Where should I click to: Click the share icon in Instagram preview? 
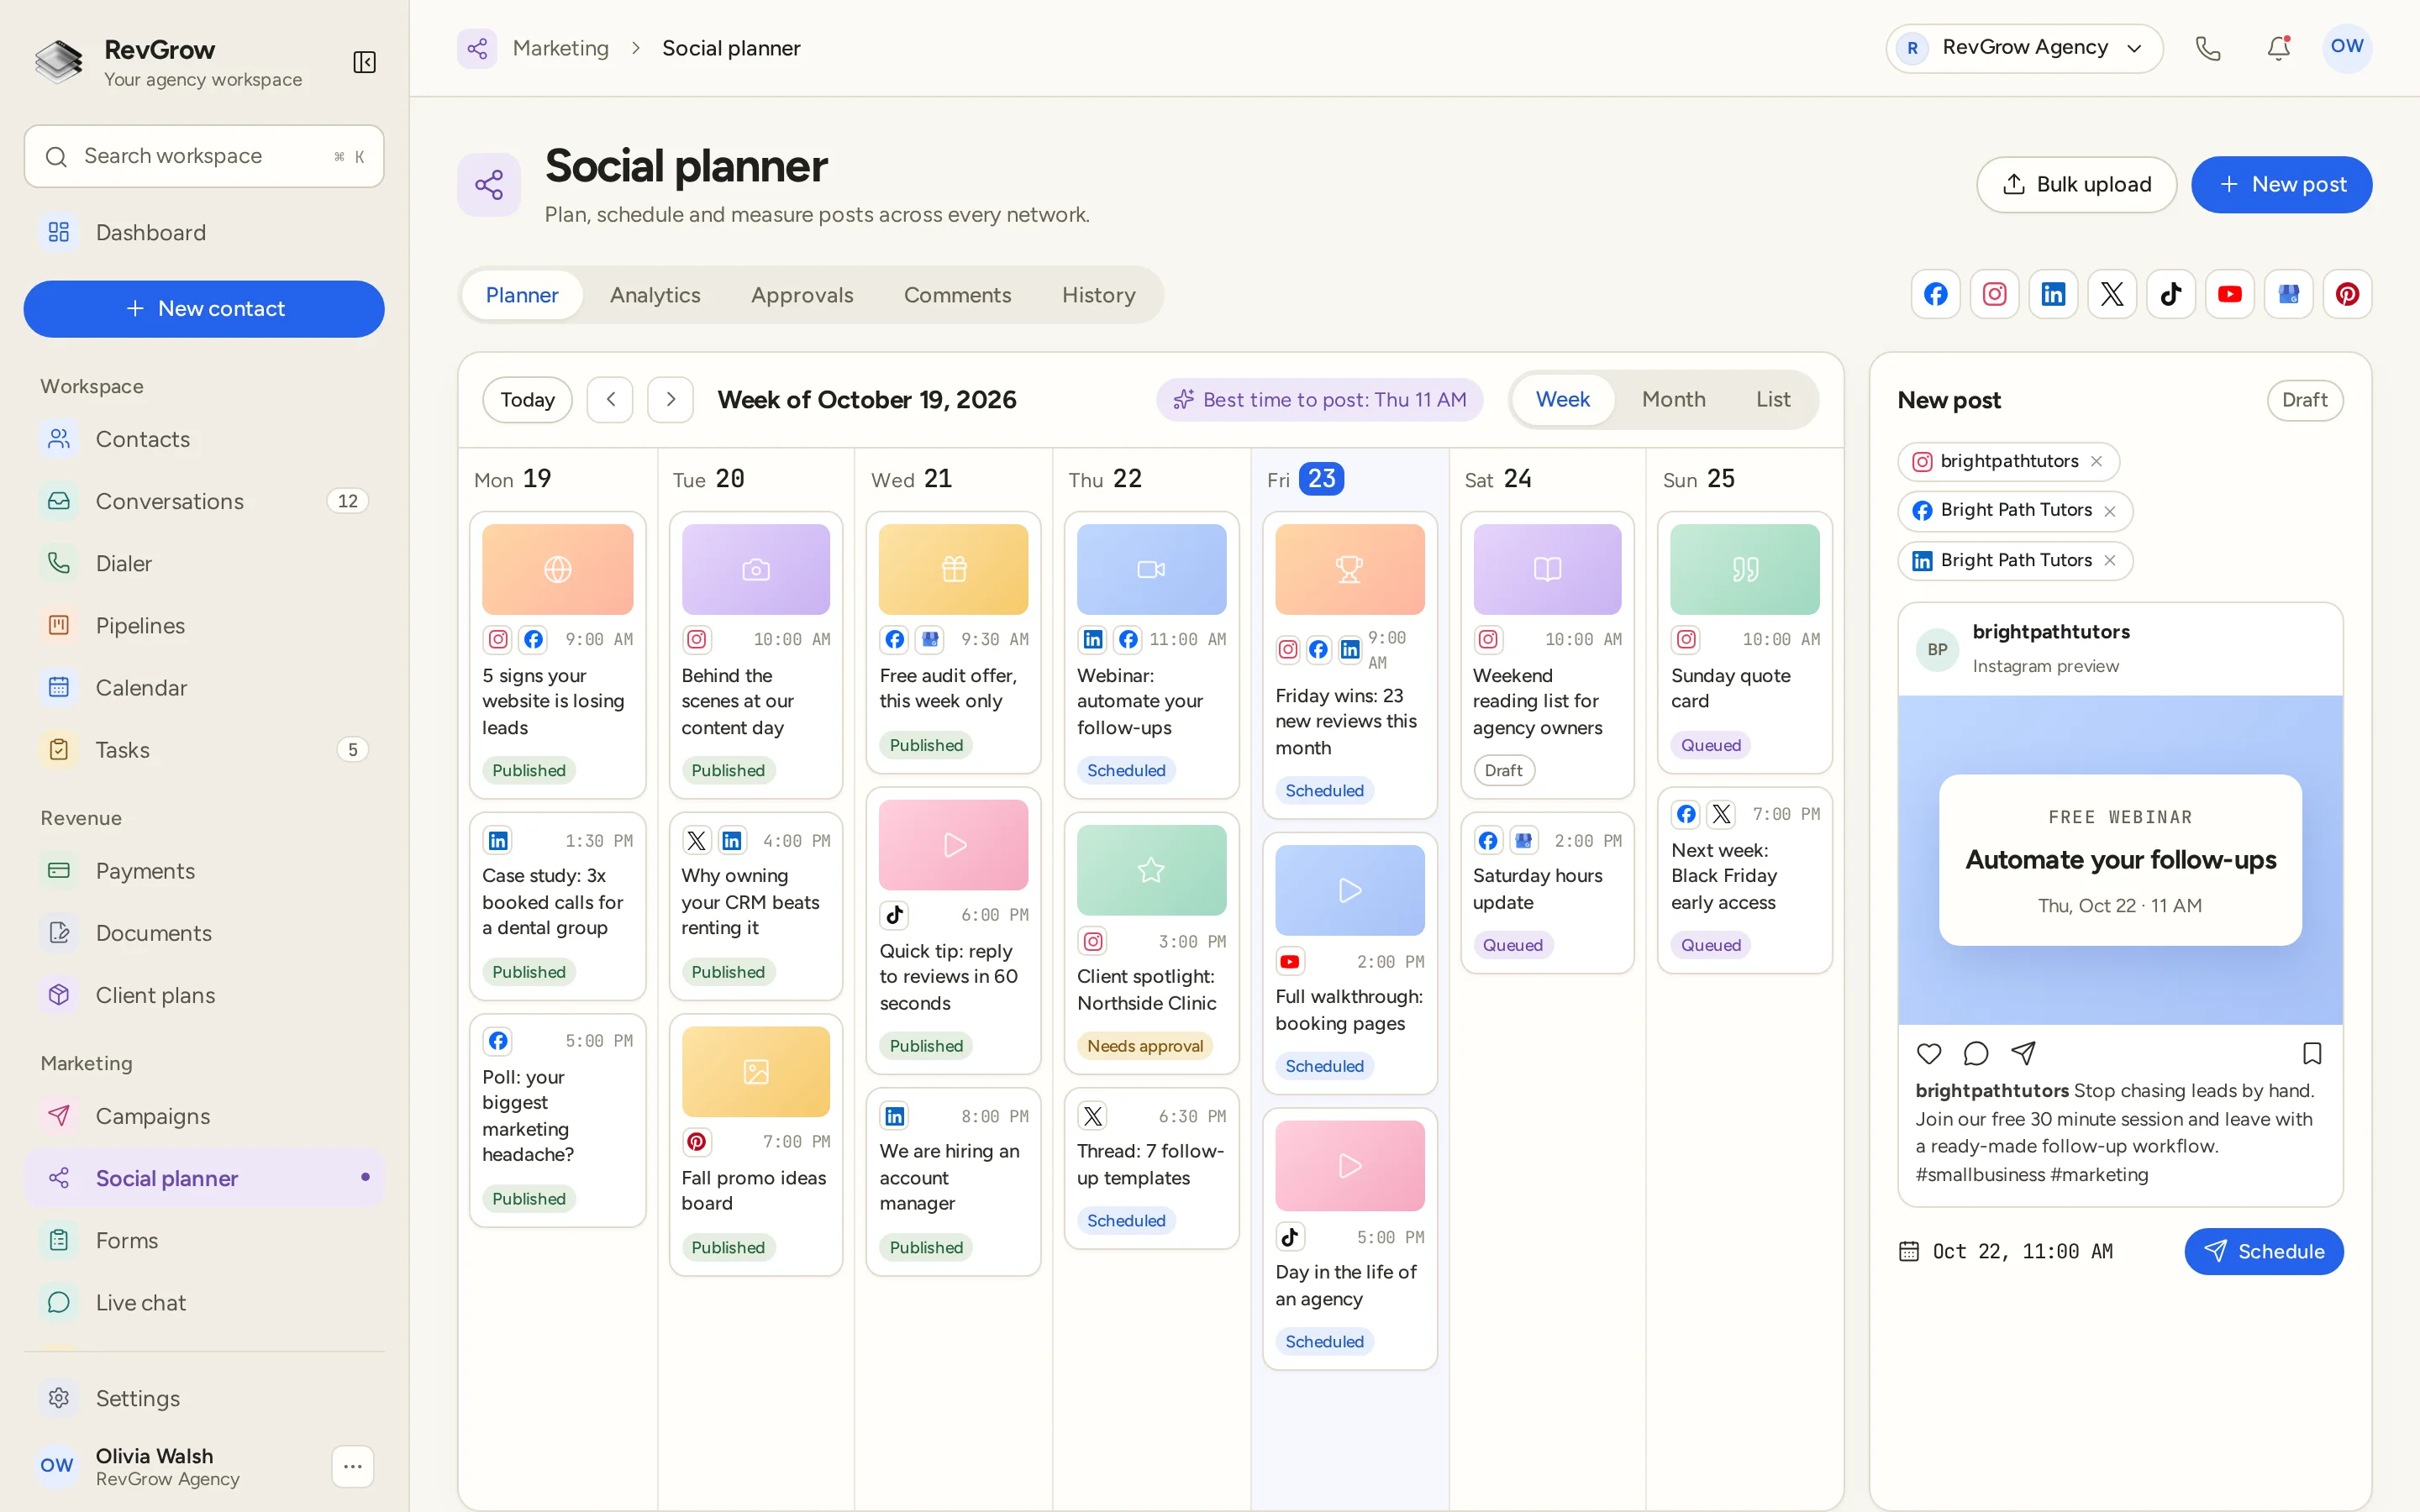point(2023,1053)
